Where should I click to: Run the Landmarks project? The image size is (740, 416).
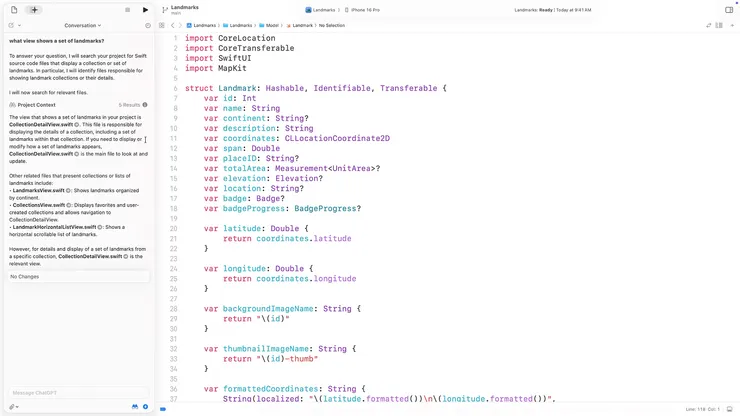click(145, 10)
